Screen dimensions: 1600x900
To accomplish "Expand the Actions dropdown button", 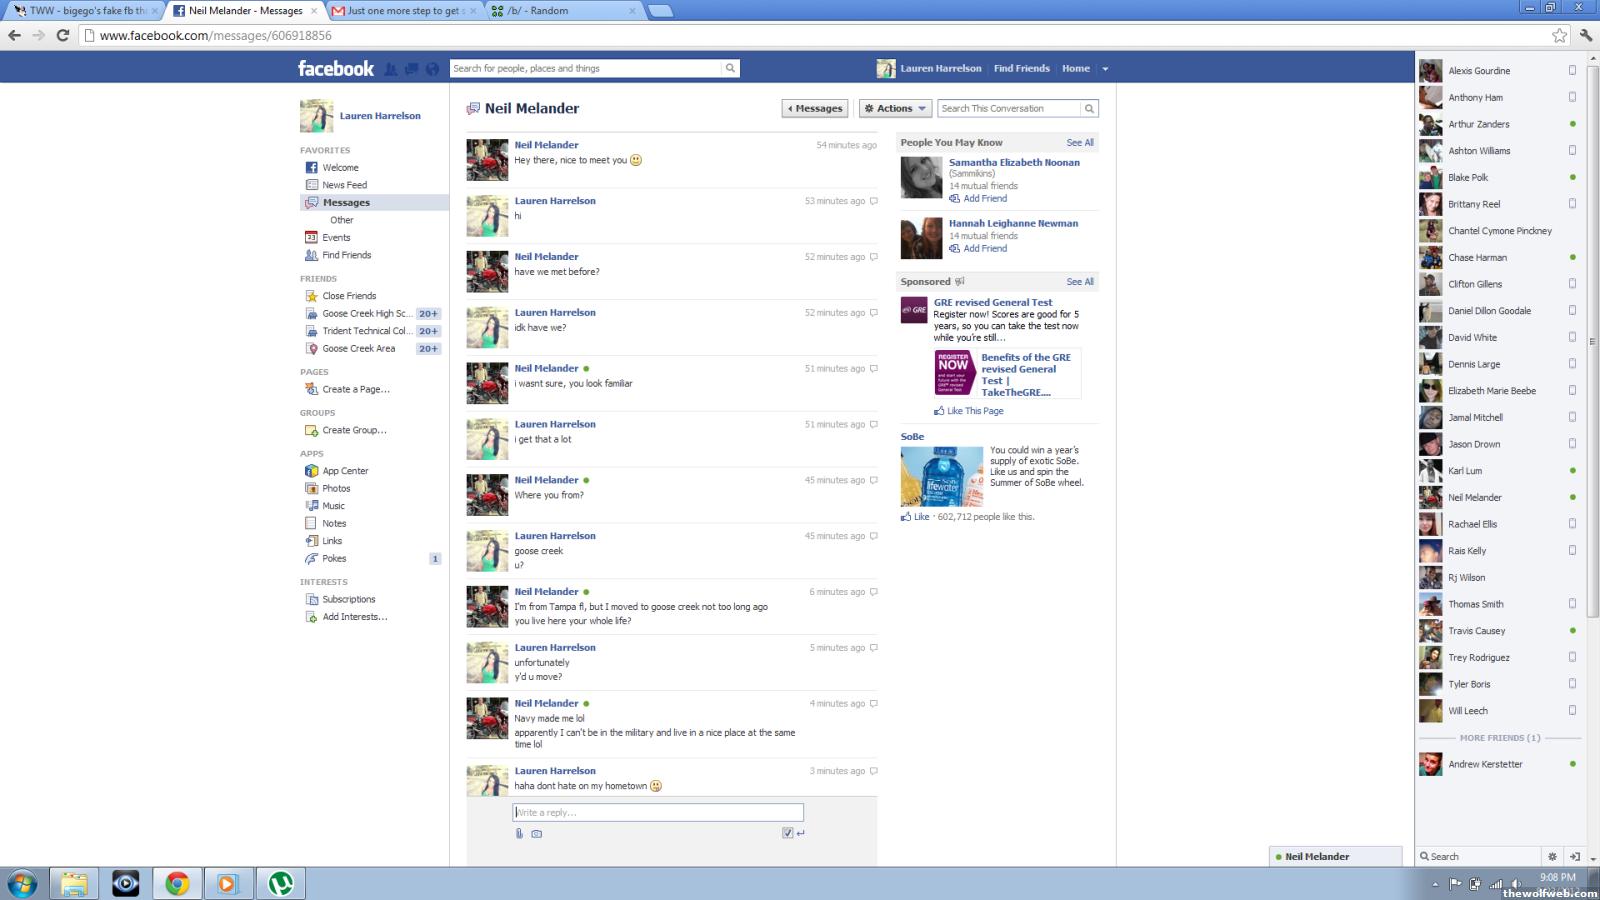I will [896, 108].
